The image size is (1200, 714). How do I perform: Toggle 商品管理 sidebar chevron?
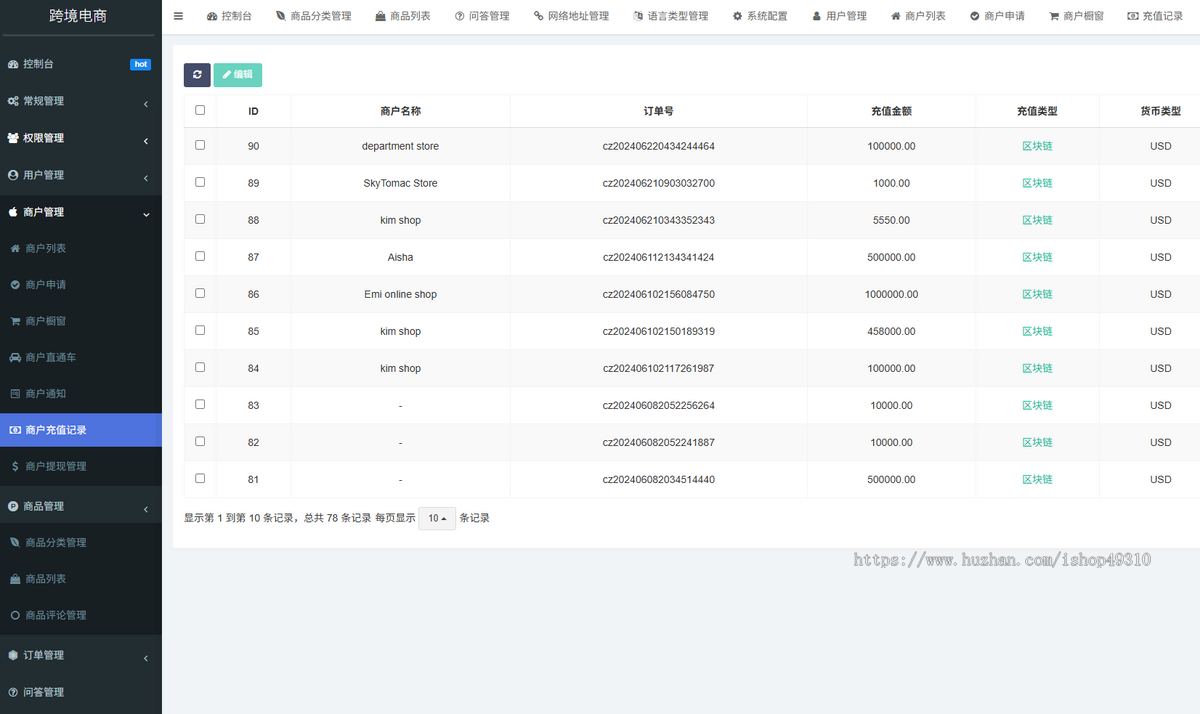point(146,509)
